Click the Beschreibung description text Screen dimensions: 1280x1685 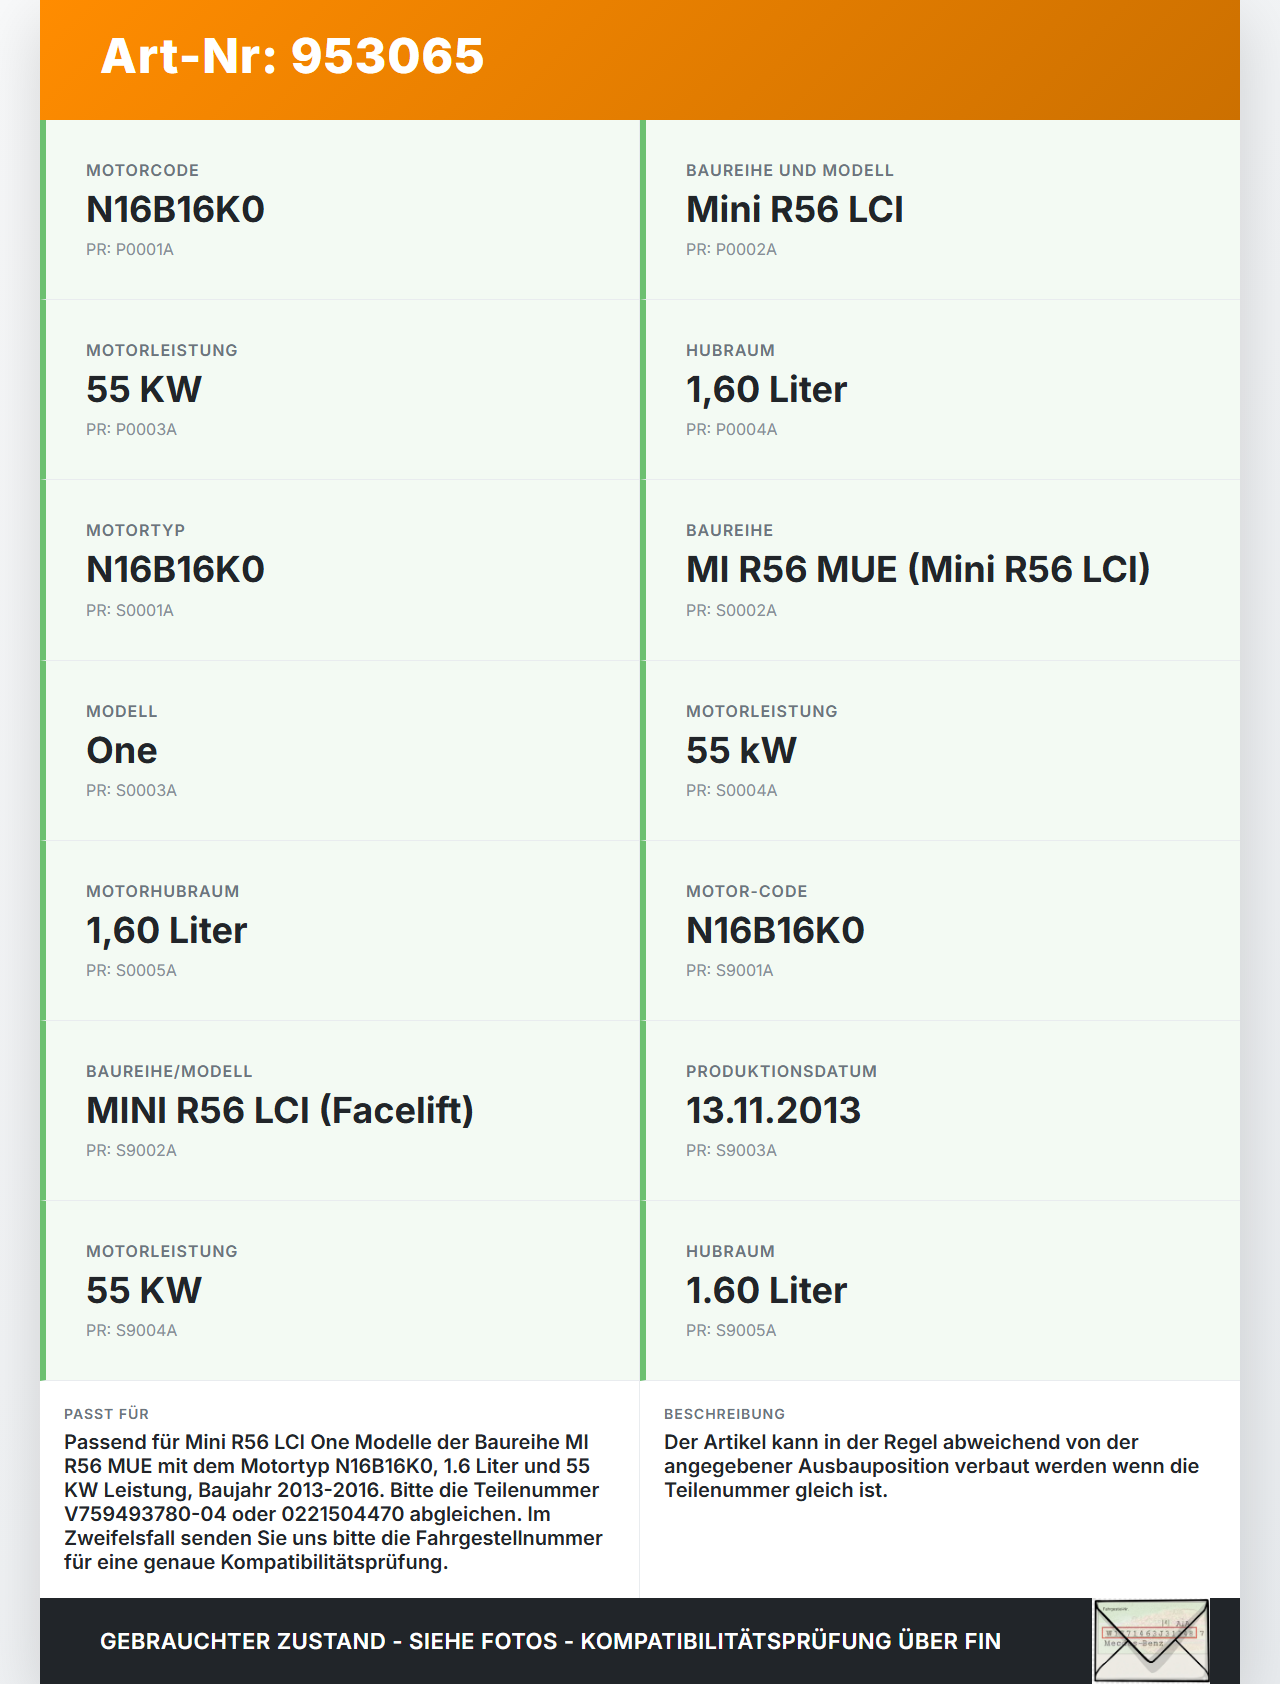click(931, 1466)
